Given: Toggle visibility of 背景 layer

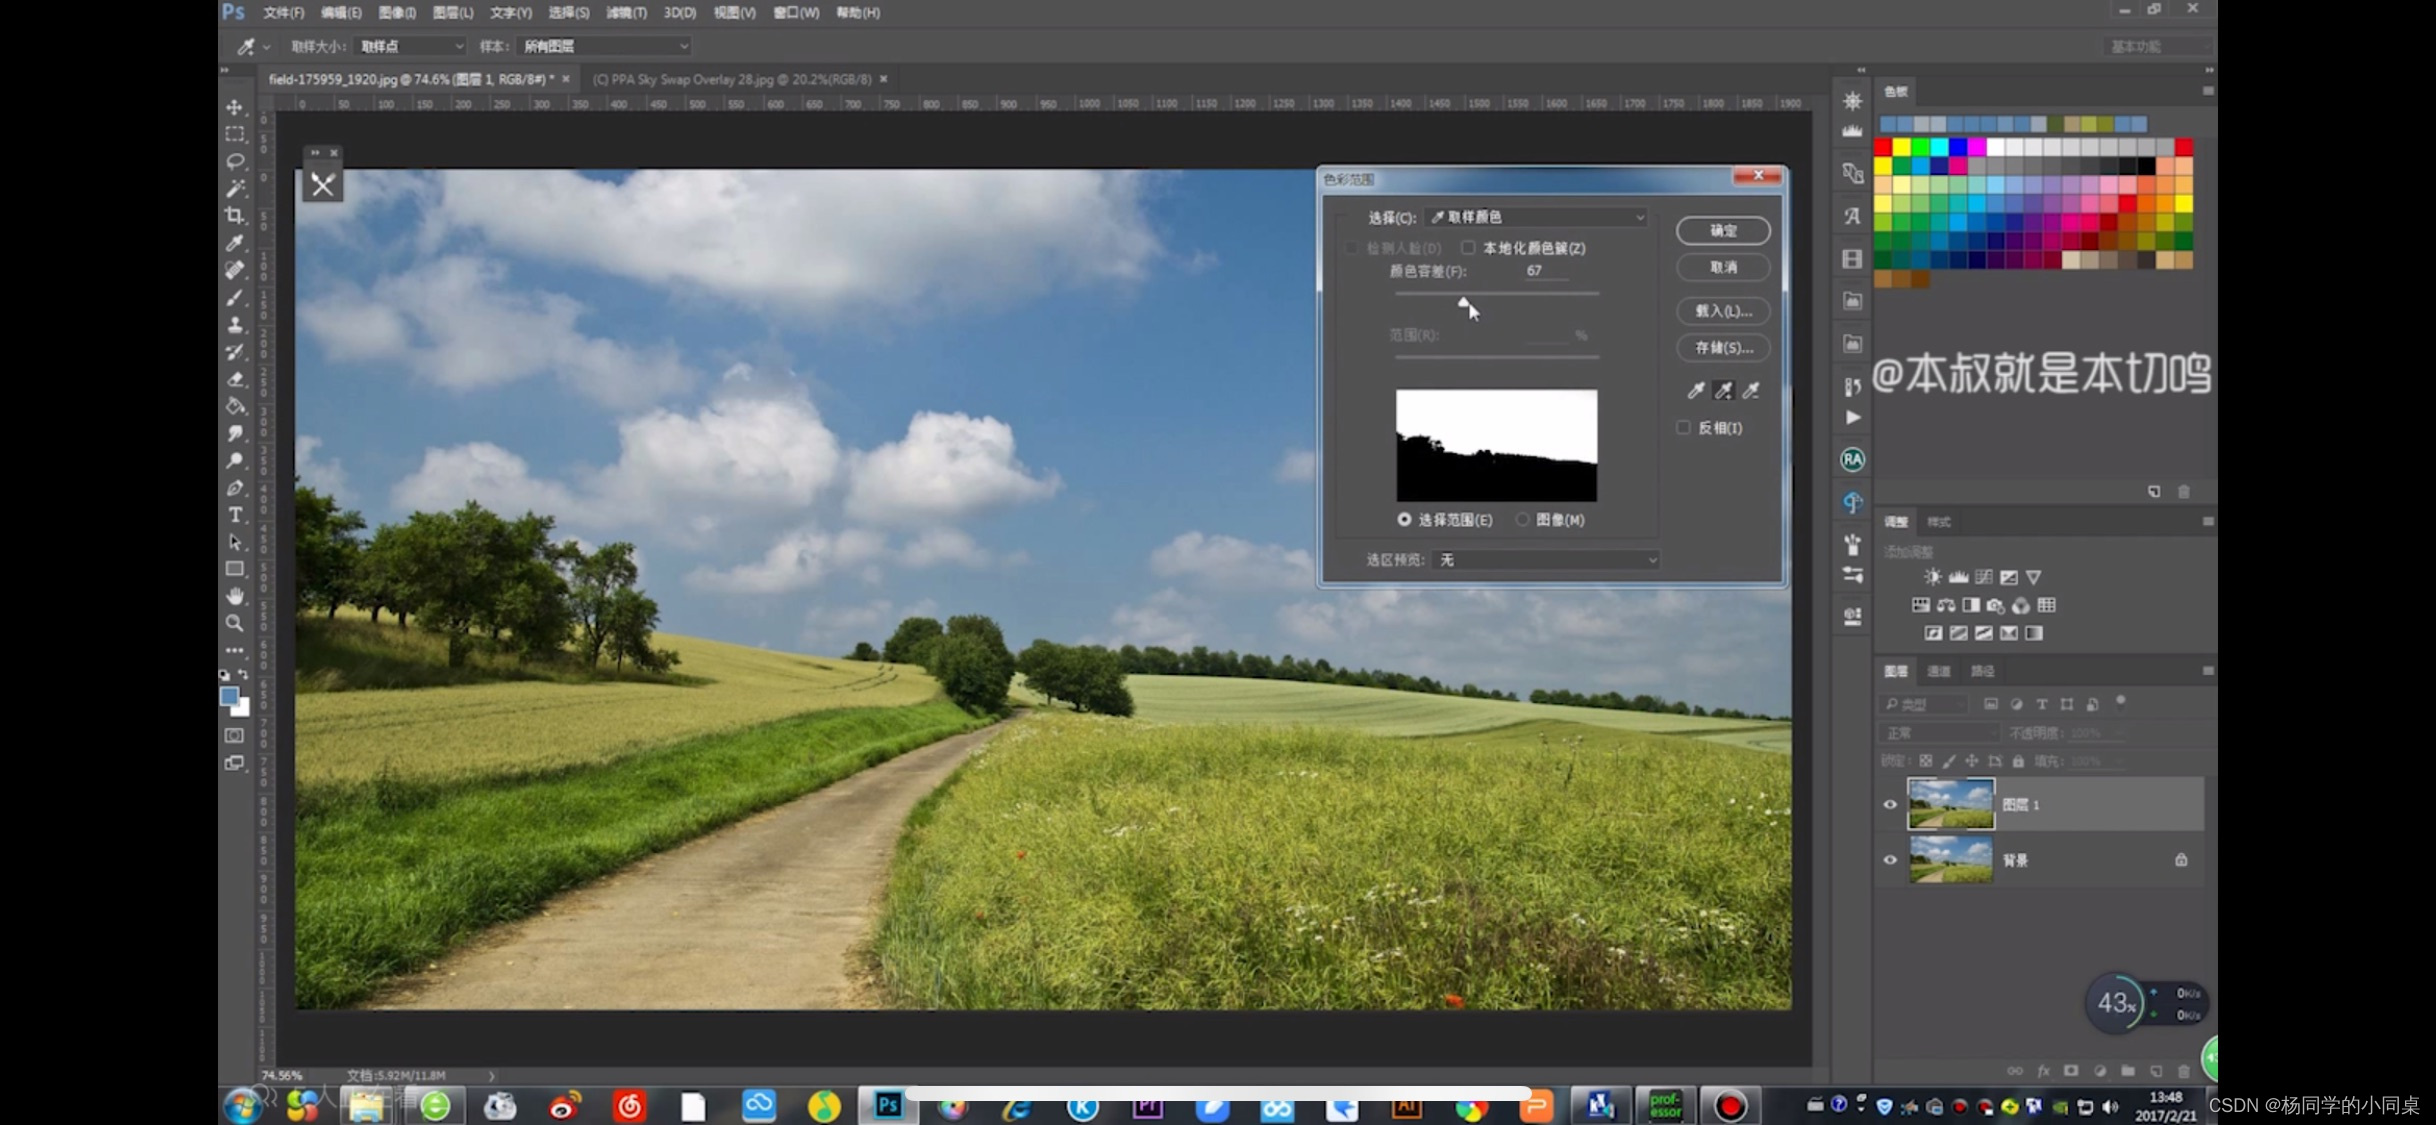Looking at the screenshot, I should pos(1890,860).
